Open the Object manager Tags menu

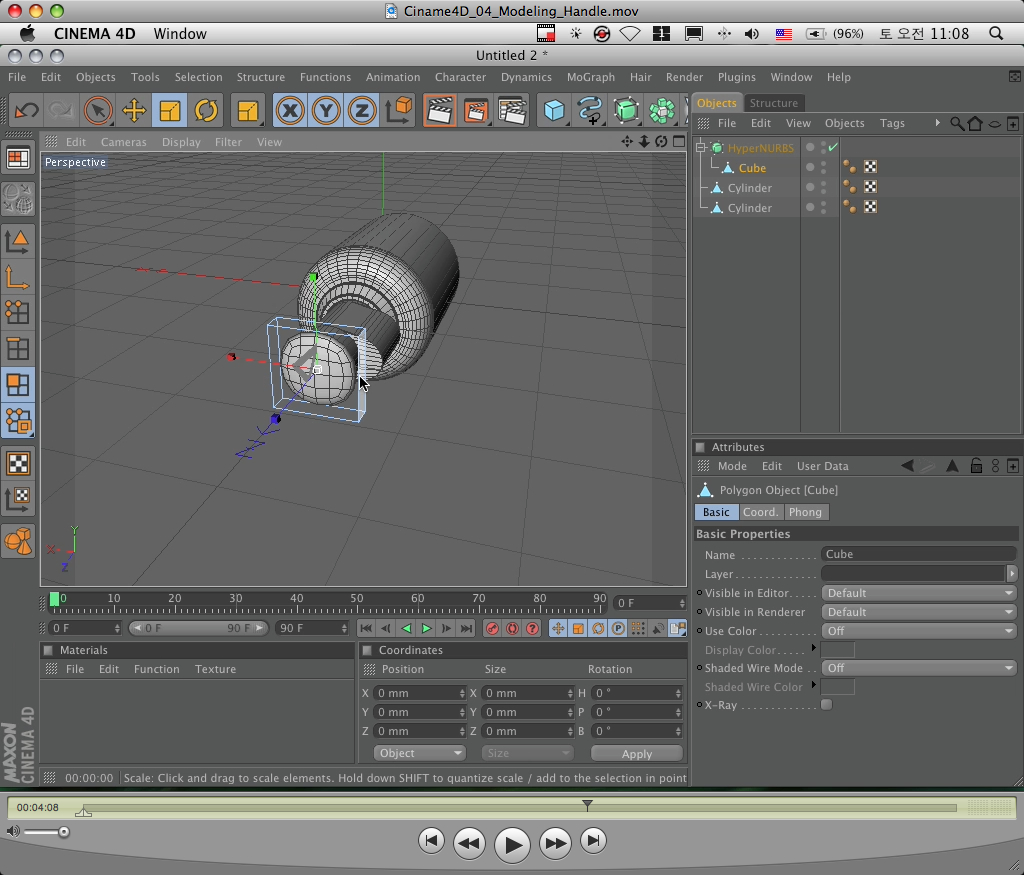point(892,123)
